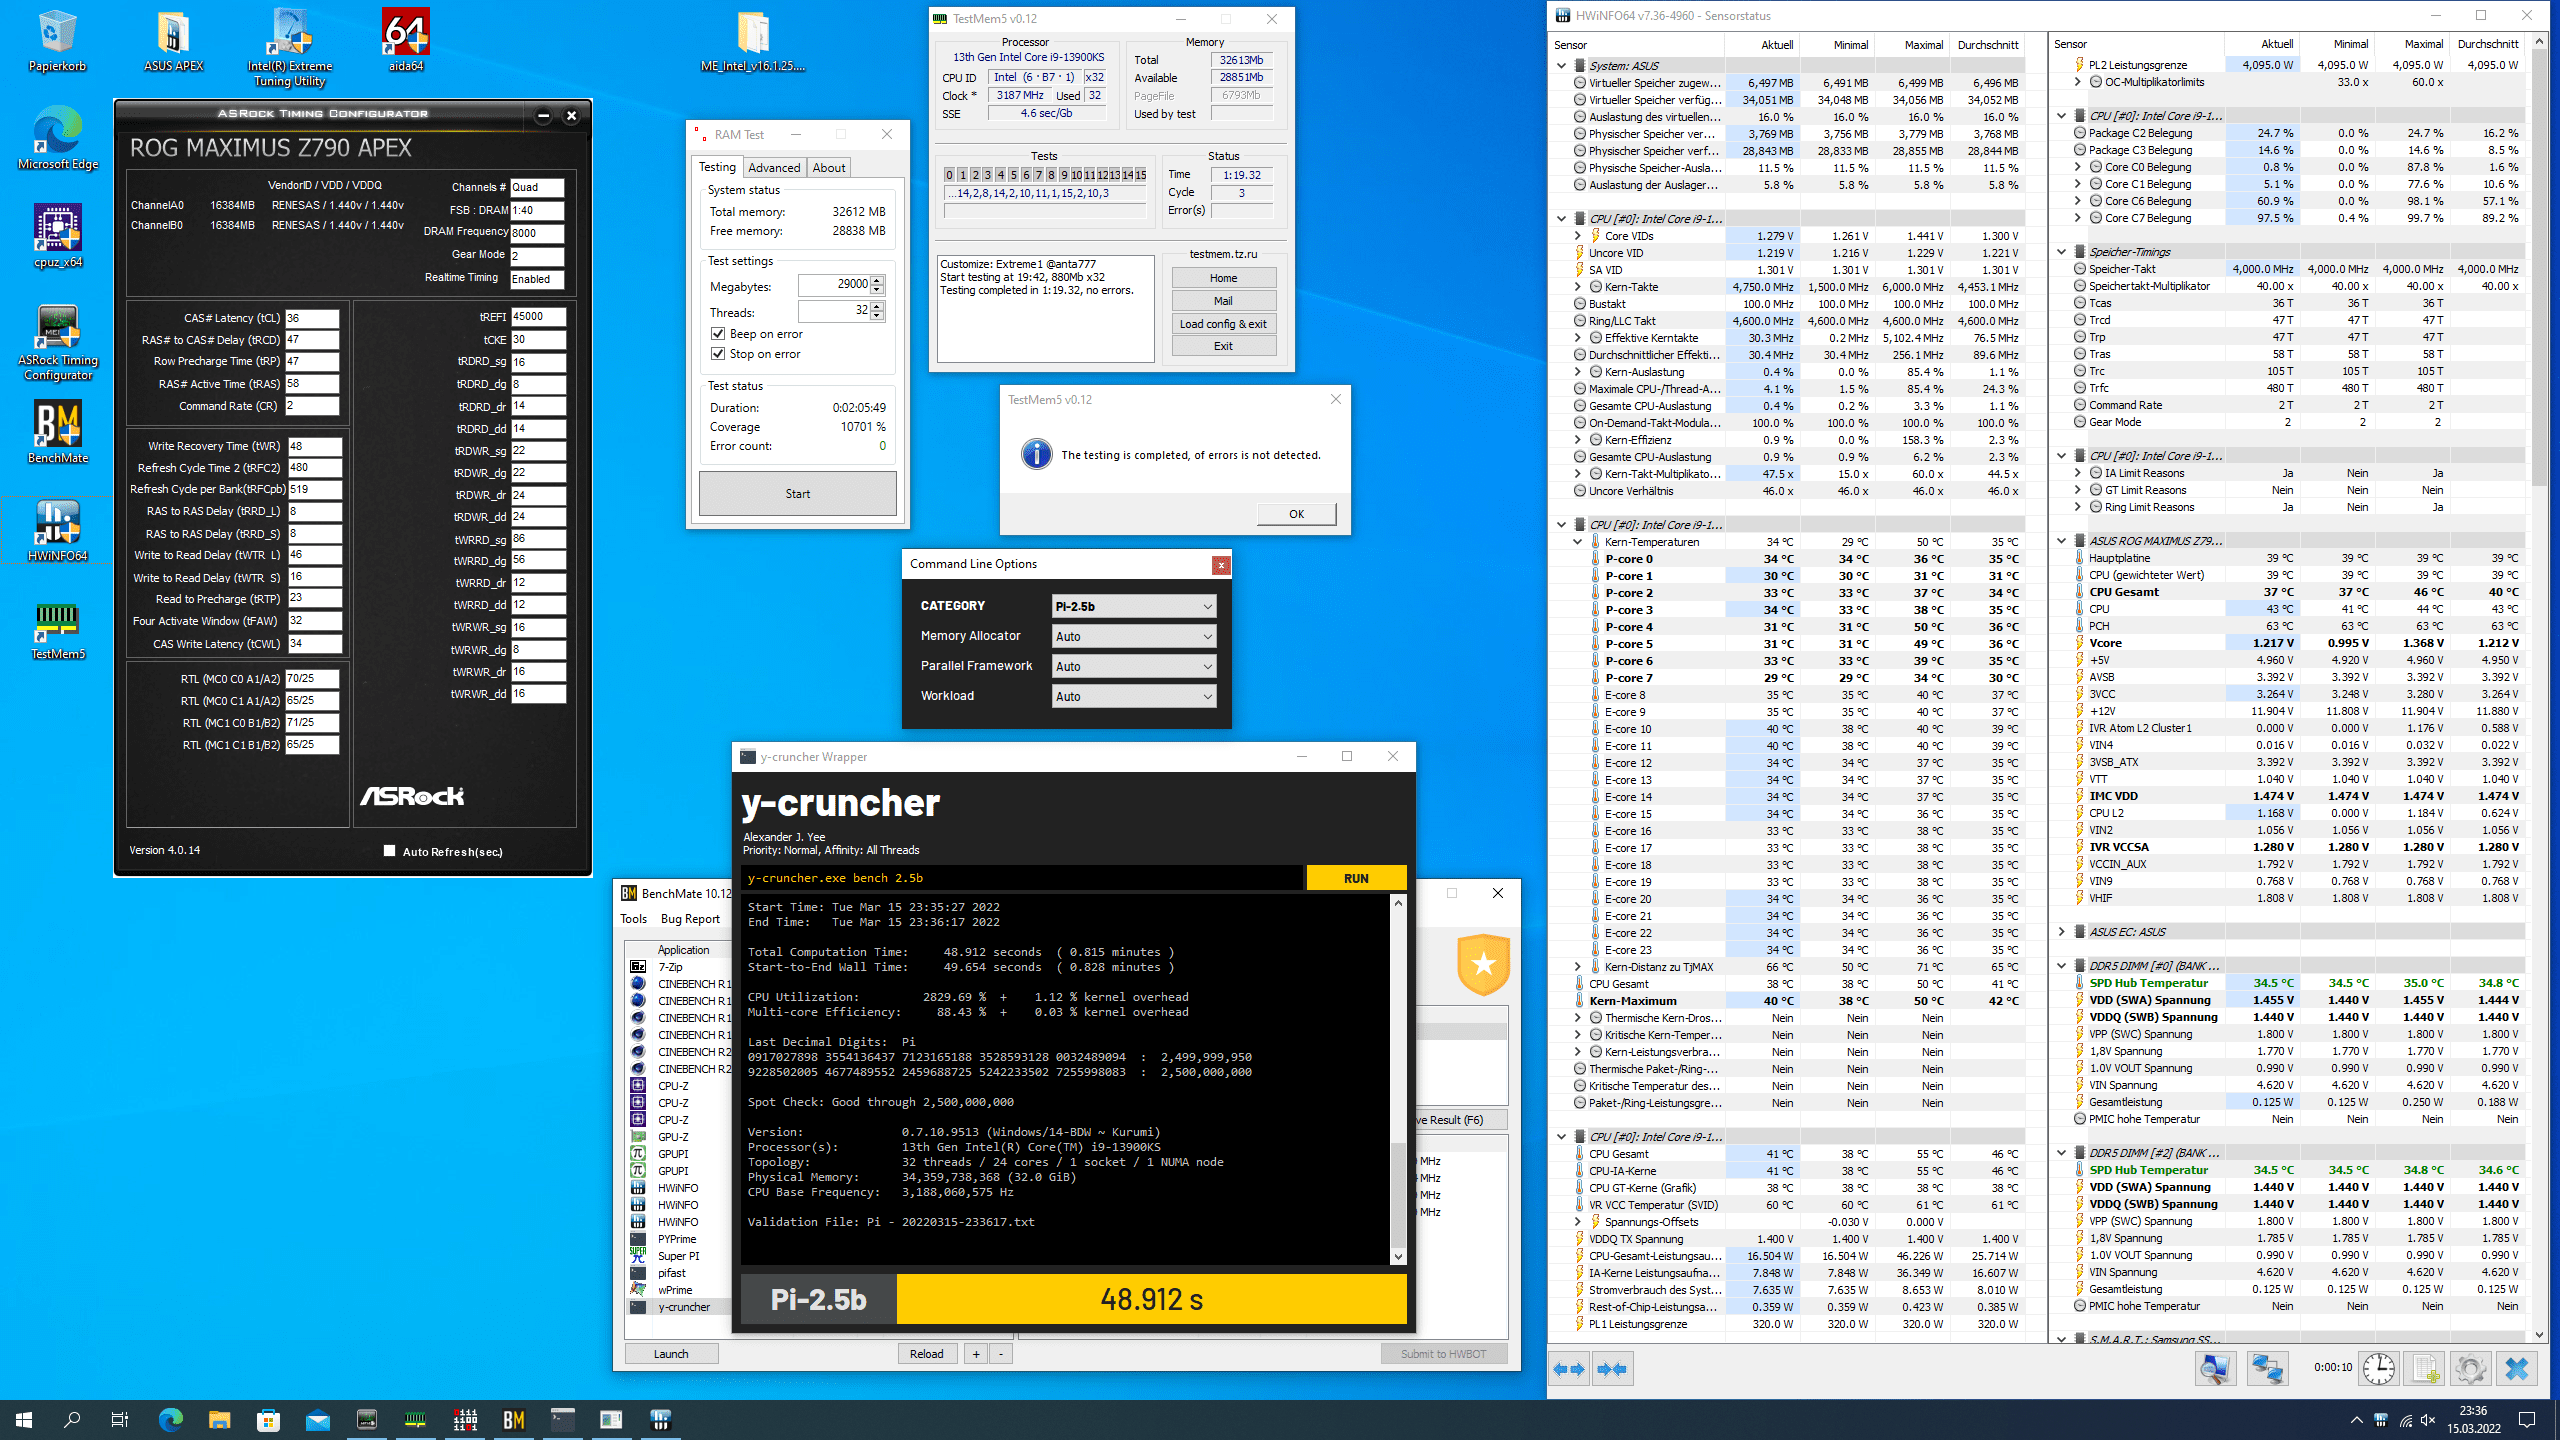The width and height of the screenshot is (2560, 1440).
Task: Click scroll-down arrow on y-cruncher output scrollbar
Action: pos(1398,1256)
